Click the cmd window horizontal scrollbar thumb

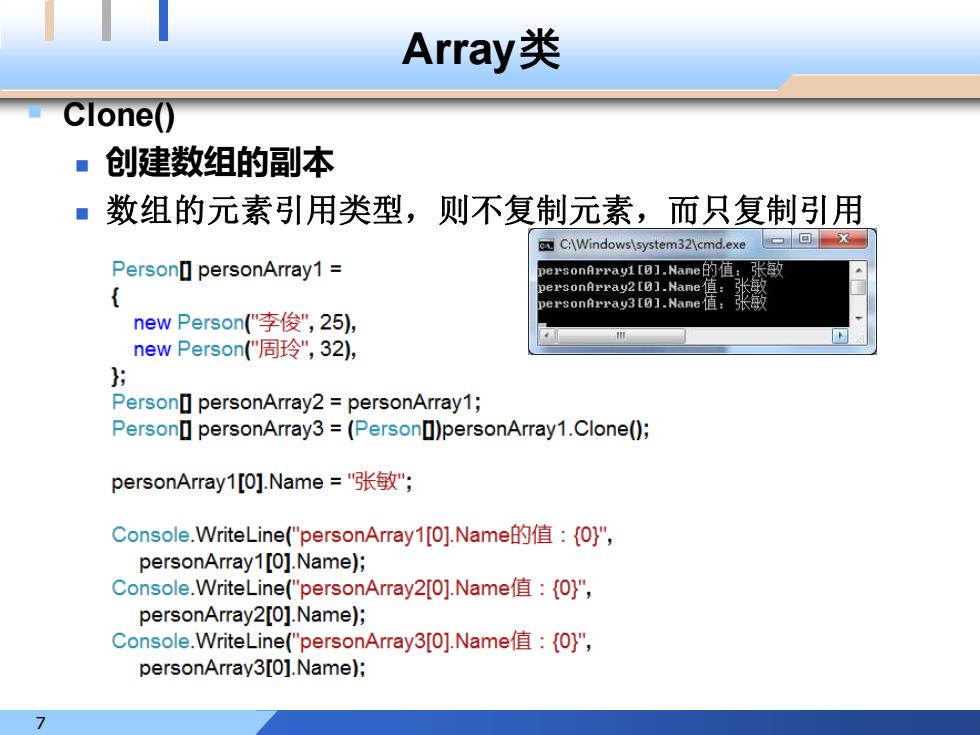pyautogui.click(x=620, y=336)
